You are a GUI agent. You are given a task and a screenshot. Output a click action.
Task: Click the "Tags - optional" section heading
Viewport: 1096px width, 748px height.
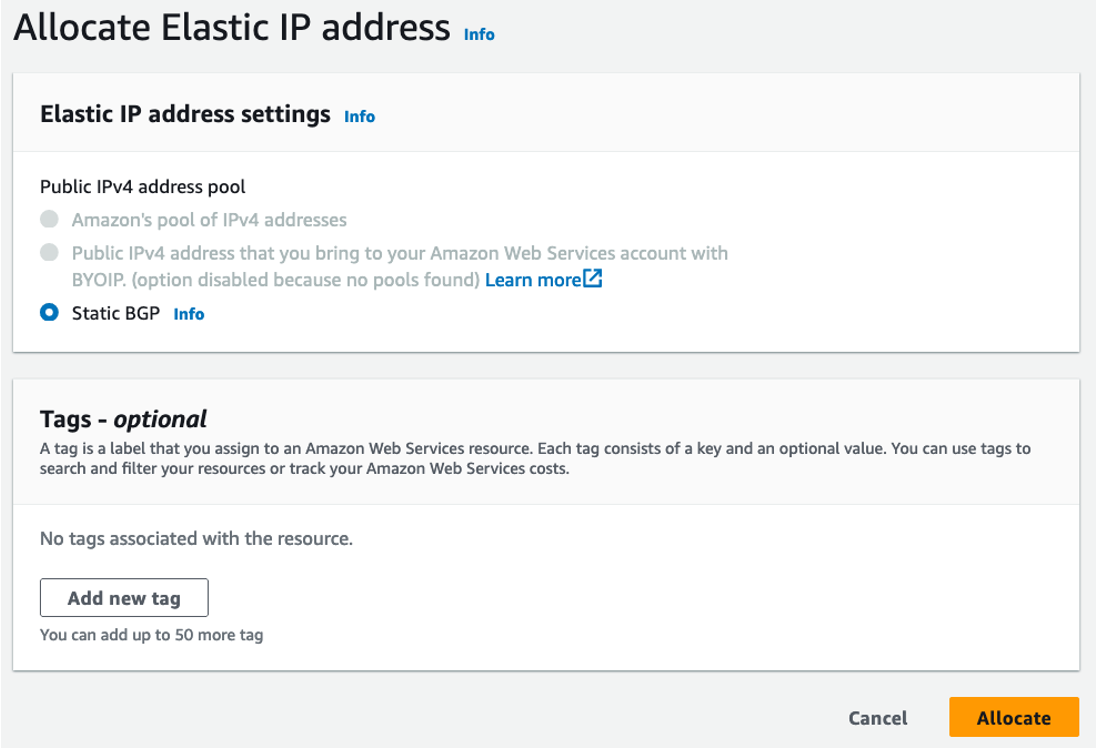tap(123, 418)
